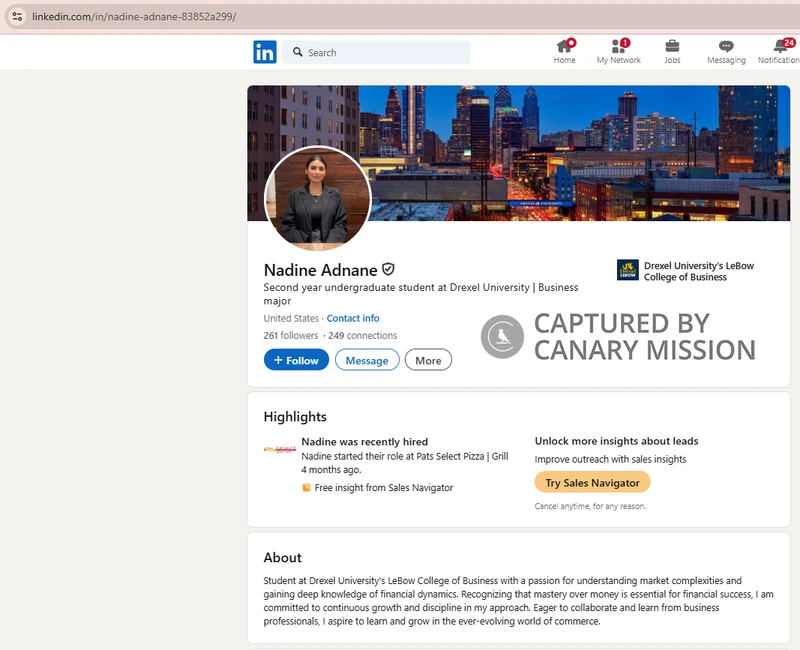
Task: Click the LinkedIn search field
Action: pyautogui.click(x=376, y=52)
